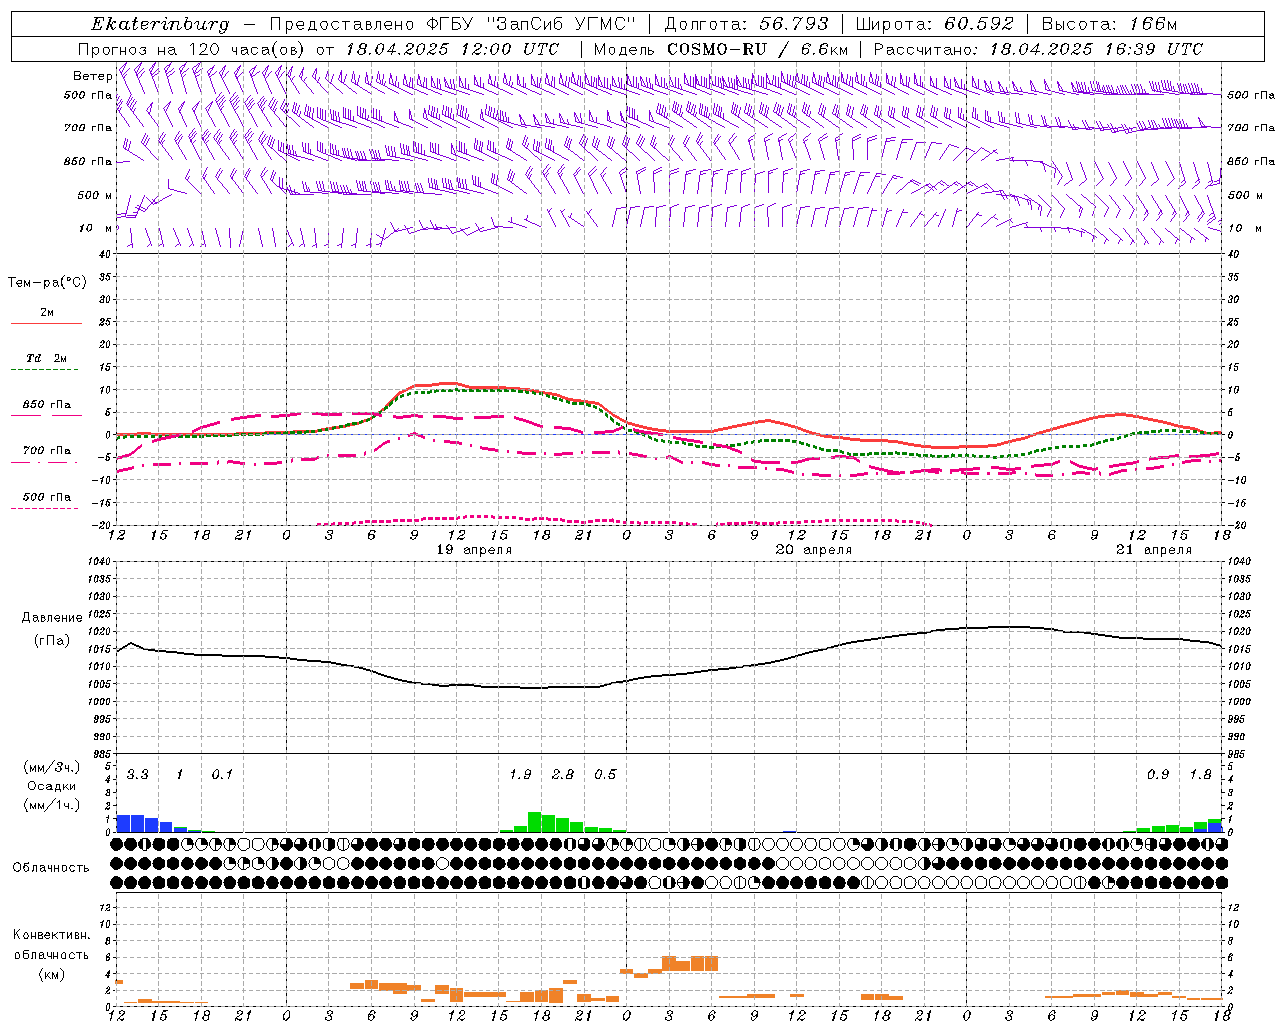Screen dimensions: 1280x1024
Task: Click the 'Осадки' precipitation label
Action: click(51, 786)
